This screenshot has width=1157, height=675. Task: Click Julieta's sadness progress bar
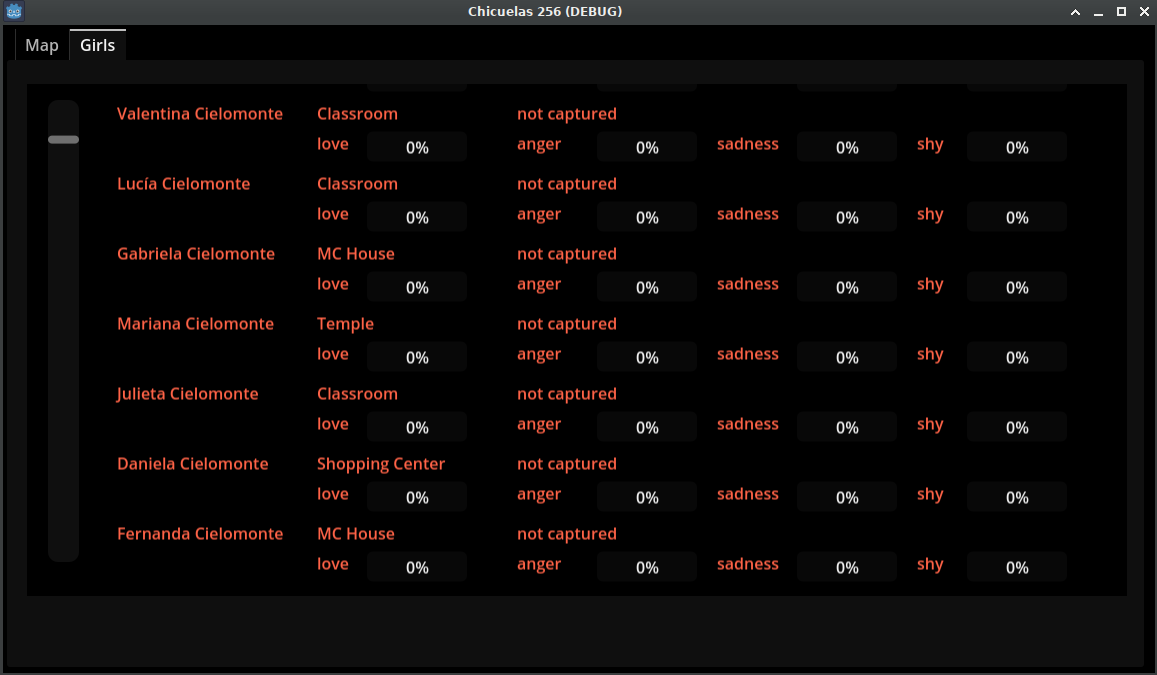point(847,427)
